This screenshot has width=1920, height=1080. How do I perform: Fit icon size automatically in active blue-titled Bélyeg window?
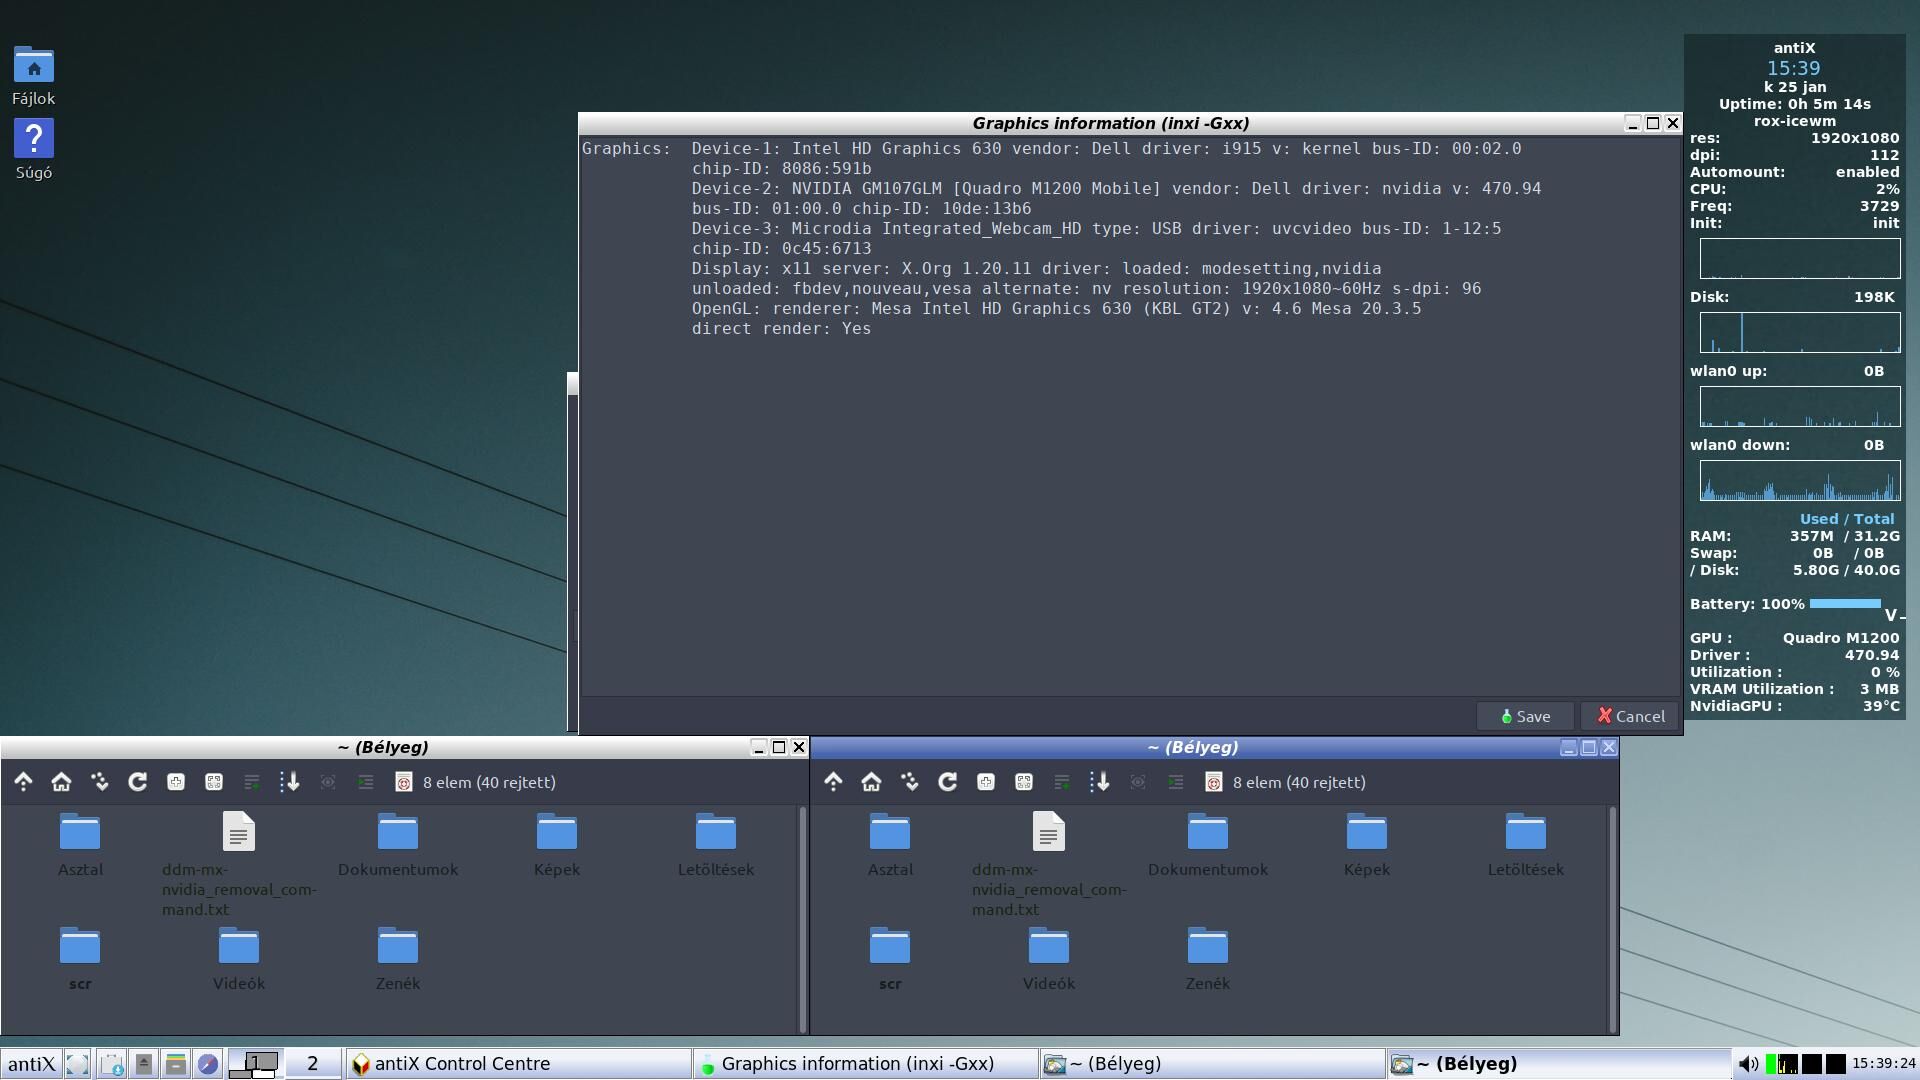[x=1023, y=782]
